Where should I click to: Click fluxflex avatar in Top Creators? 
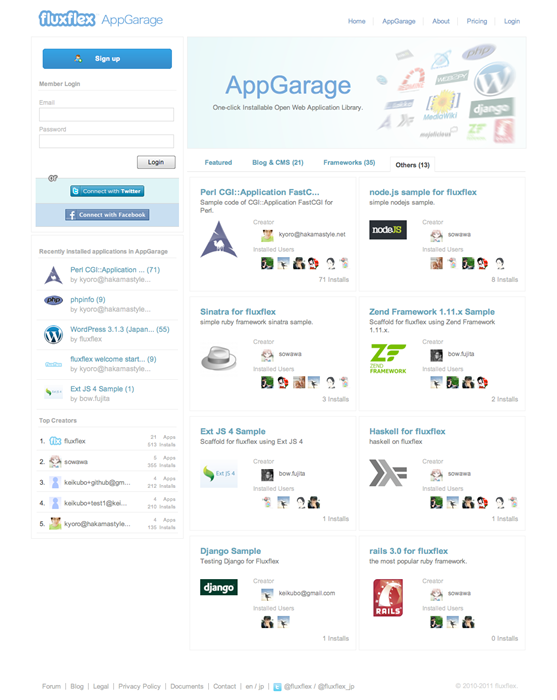[x=55, y=441]
